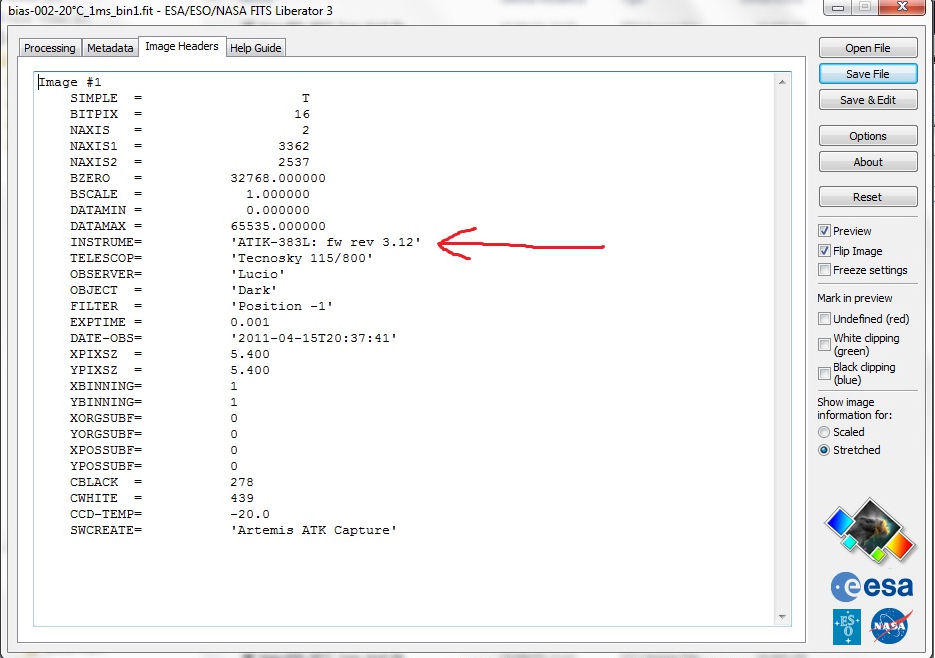Viewport: 935px width, 658px height.
Task: Click the ESA logo
Action: click(872, 587)
